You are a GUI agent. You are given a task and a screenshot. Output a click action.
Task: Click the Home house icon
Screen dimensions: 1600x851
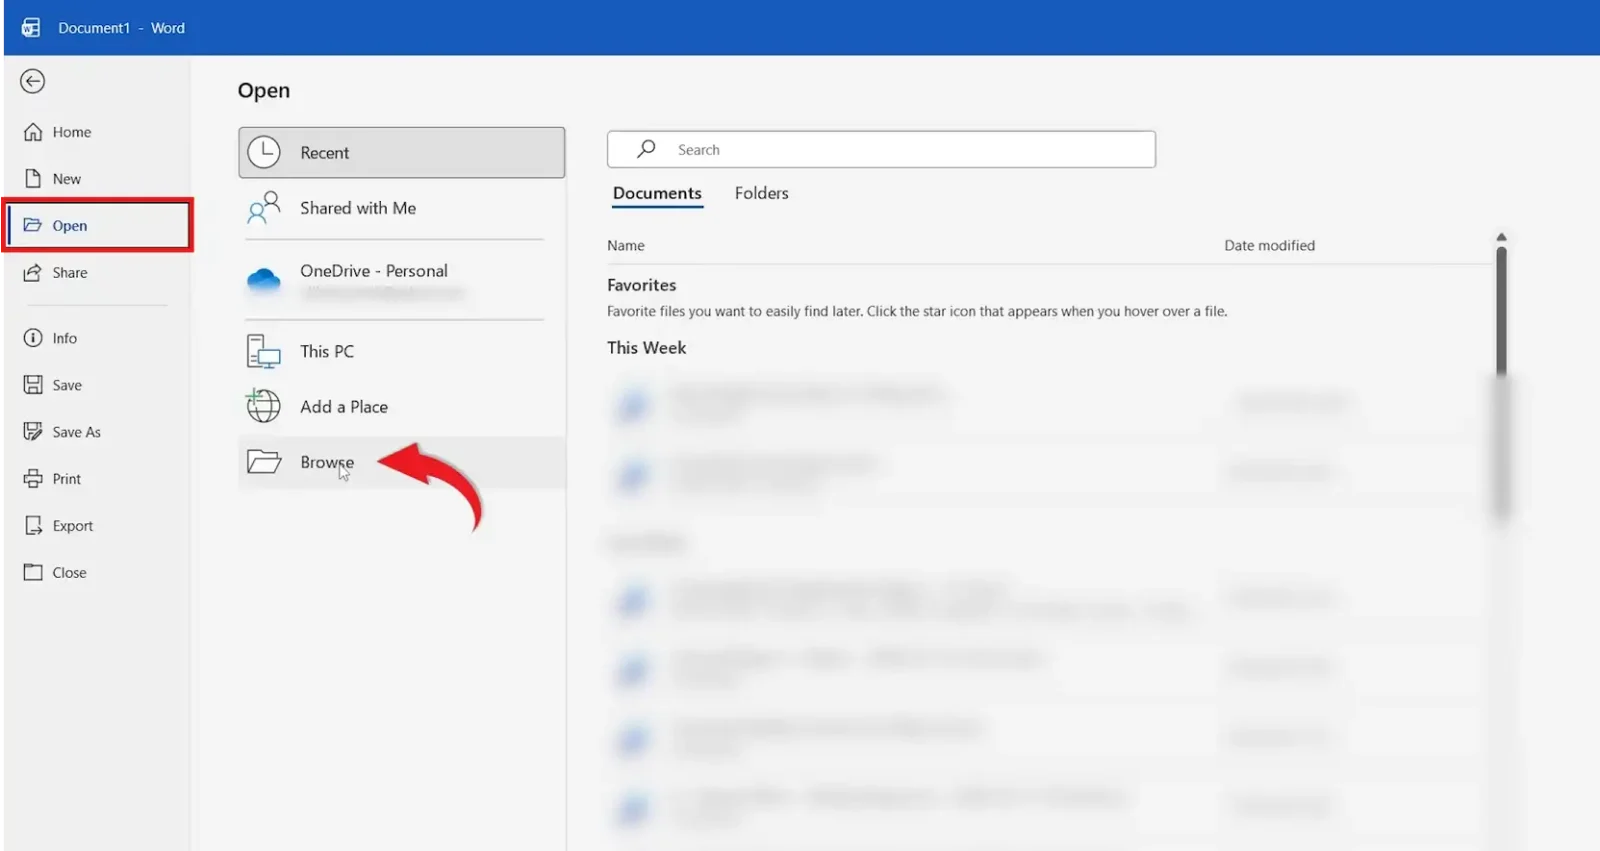pyautogui.click(x=33, y=132)
